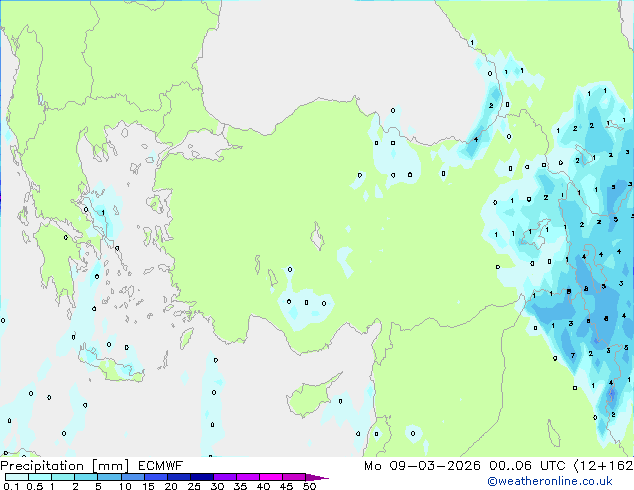
Task: Click the Mo 09-03-2026 forecast date text
Action: point(422,466)
